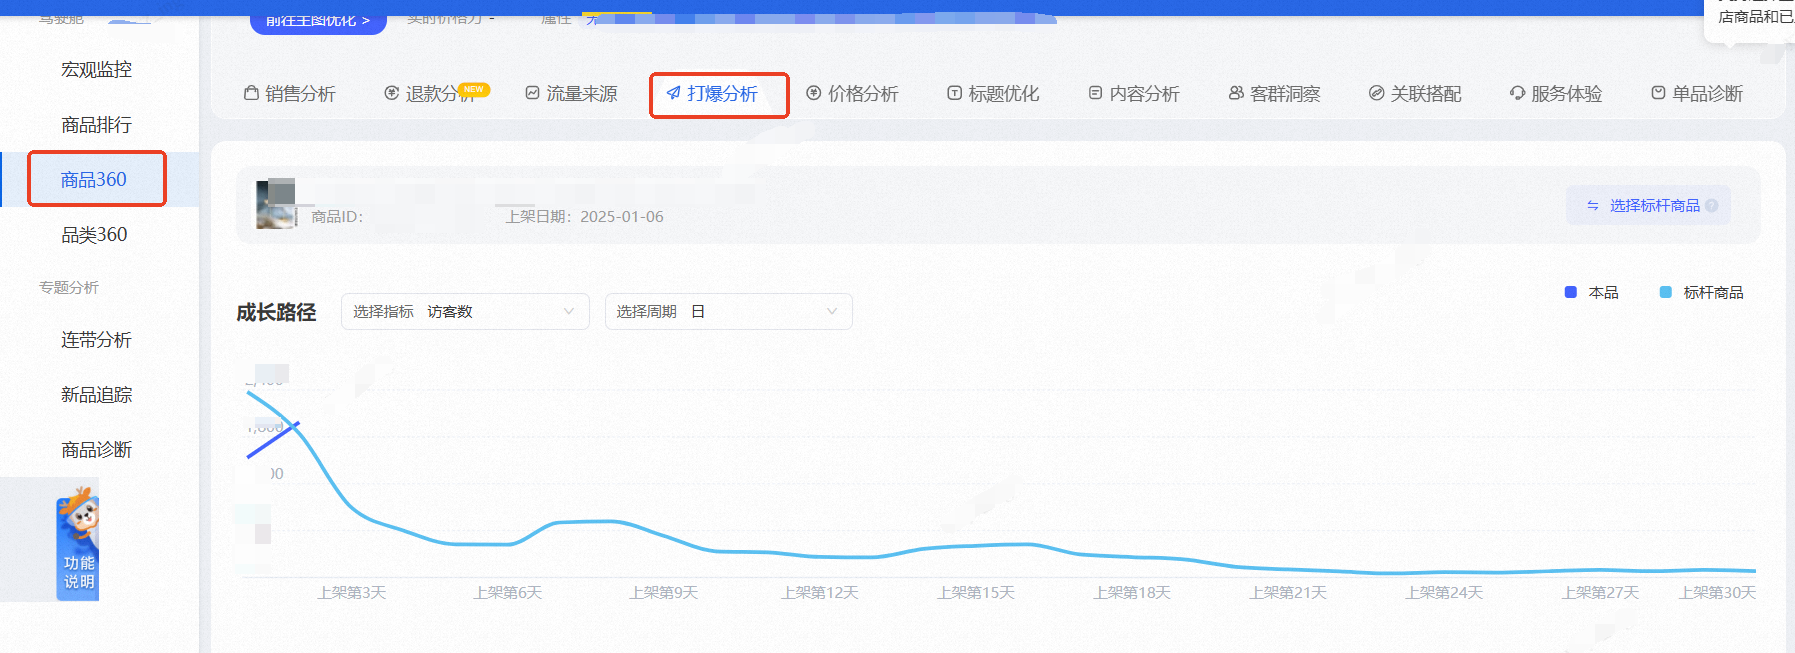Click the 关联搭配 link icon
1795x653 pixels.
[1376, 93]
